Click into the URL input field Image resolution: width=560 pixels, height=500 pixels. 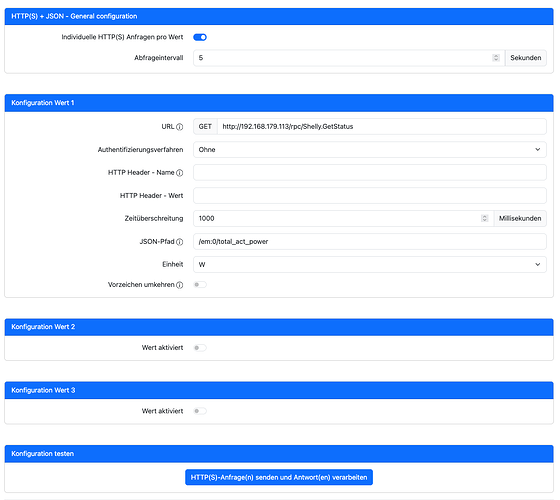pyautogui.click(x=382, y=126)
